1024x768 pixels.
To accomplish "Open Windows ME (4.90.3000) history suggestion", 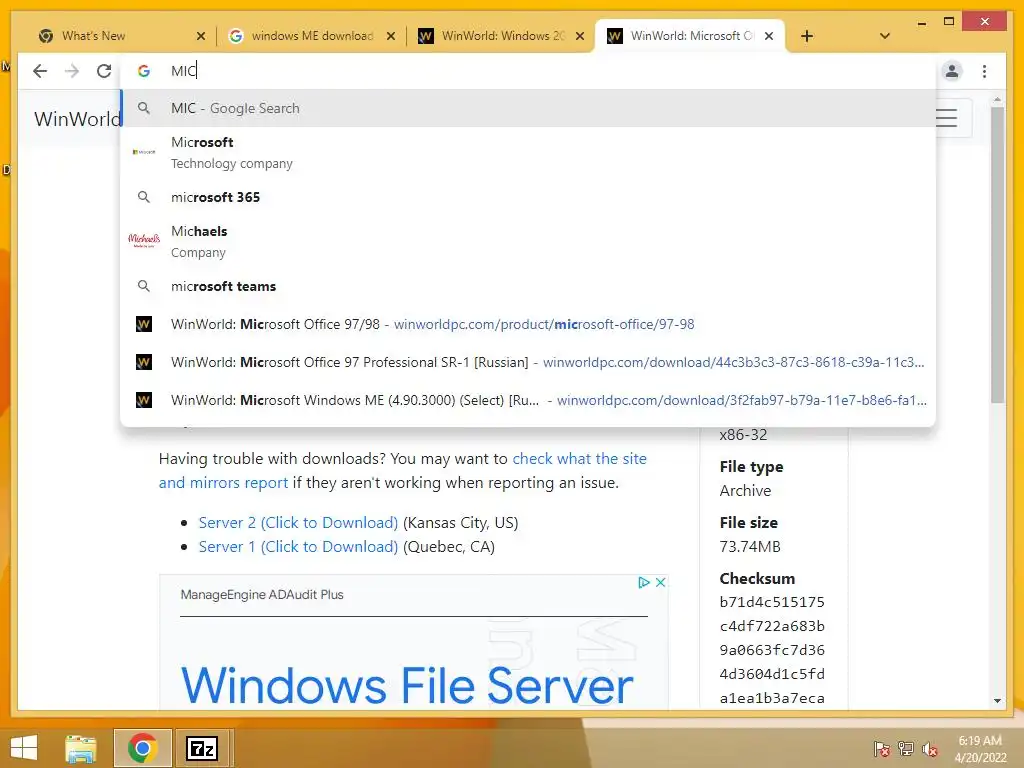I will coord(528,400).
